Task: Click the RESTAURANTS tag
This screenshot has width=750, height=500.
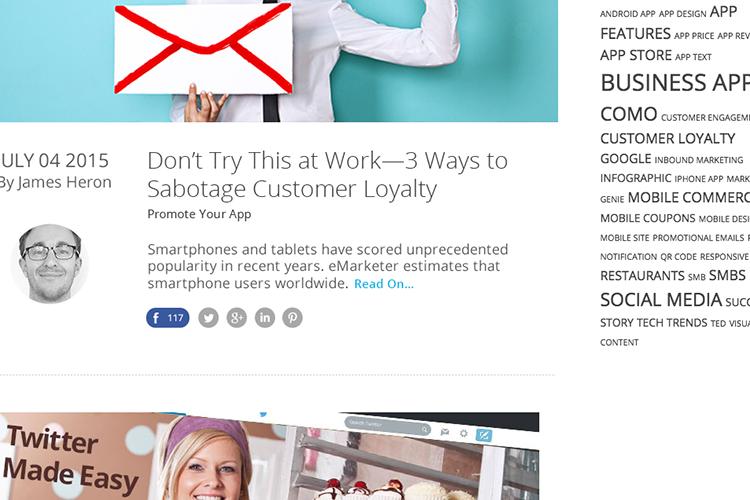Action: (642, 276)
